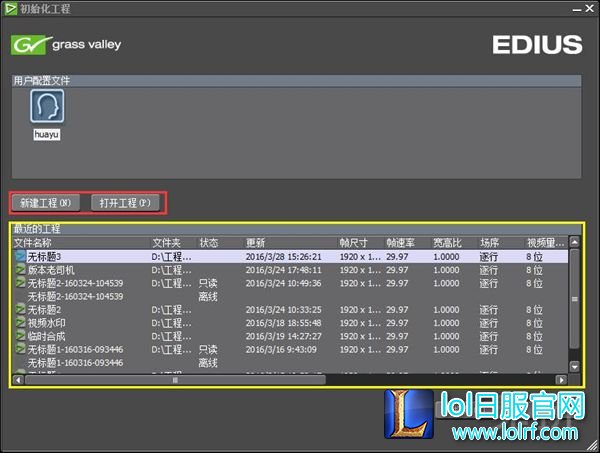The image size is (600, 453).
Task: Click update time 2016/3/24 17:48:11
Action: coord(284,270)
